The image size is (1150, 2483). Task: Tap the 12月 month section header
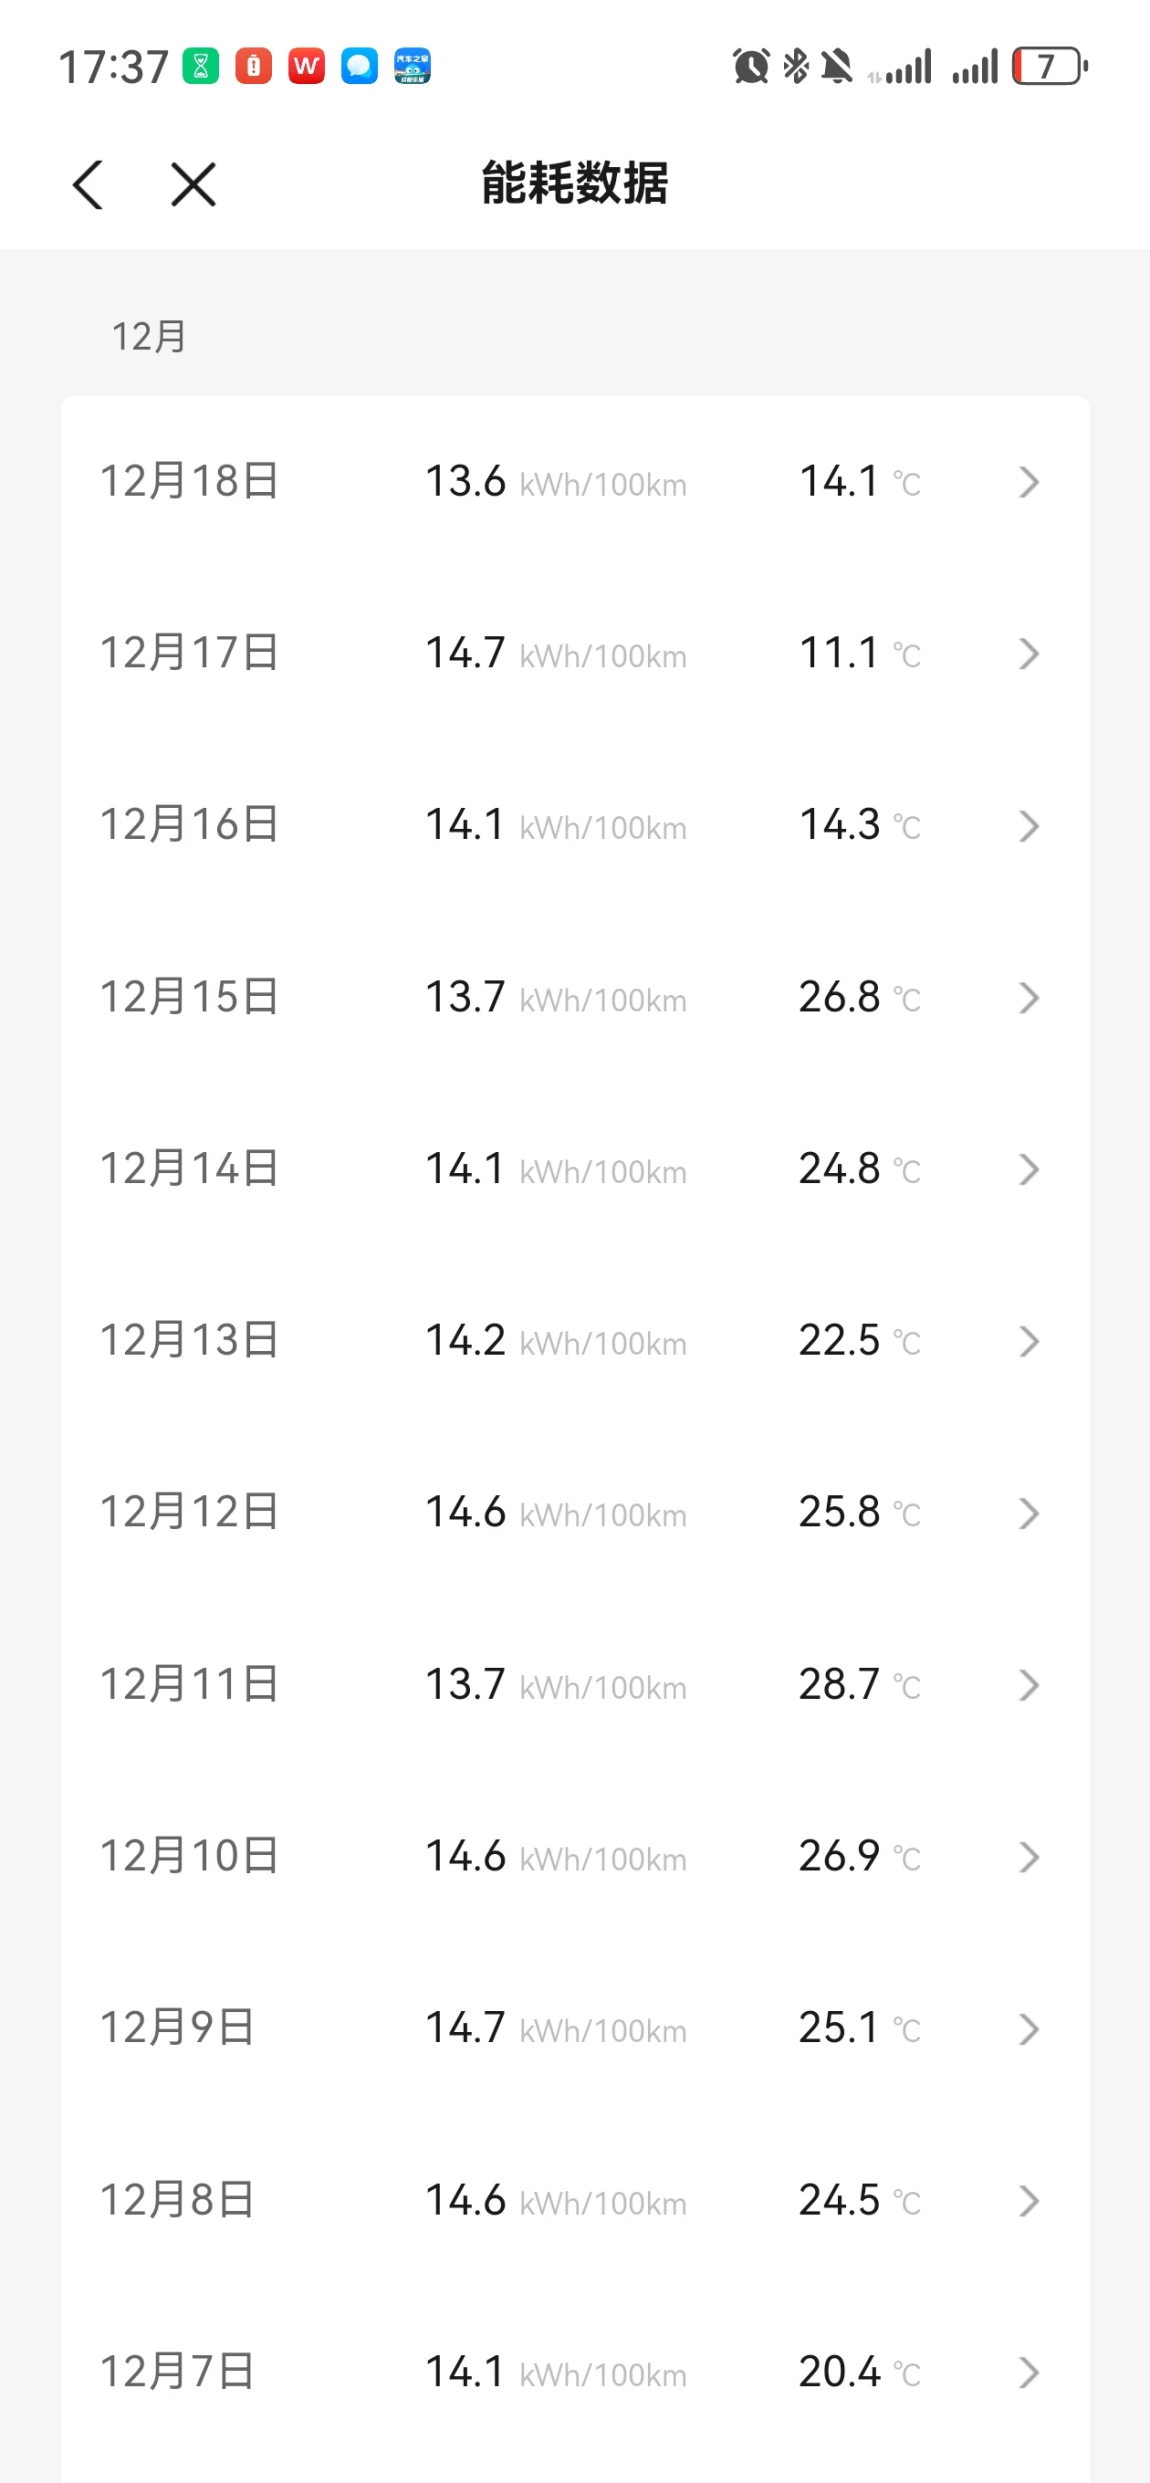click(148, 337)
